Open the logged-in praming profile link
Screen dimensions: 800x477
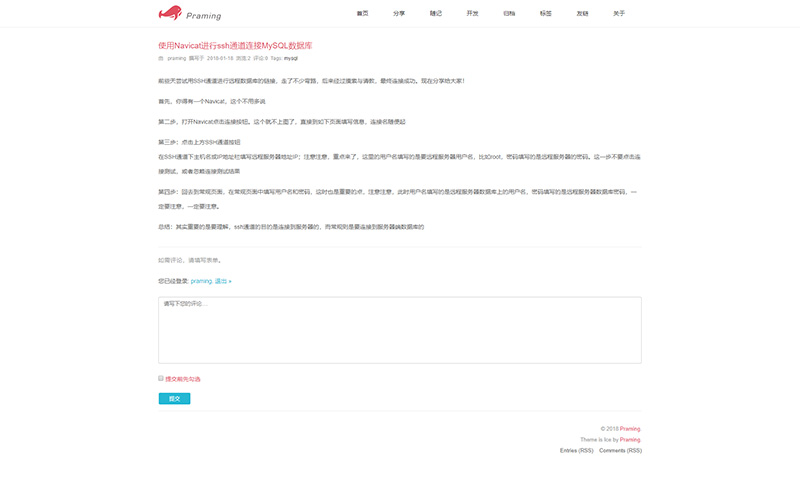tap(201, 281)
